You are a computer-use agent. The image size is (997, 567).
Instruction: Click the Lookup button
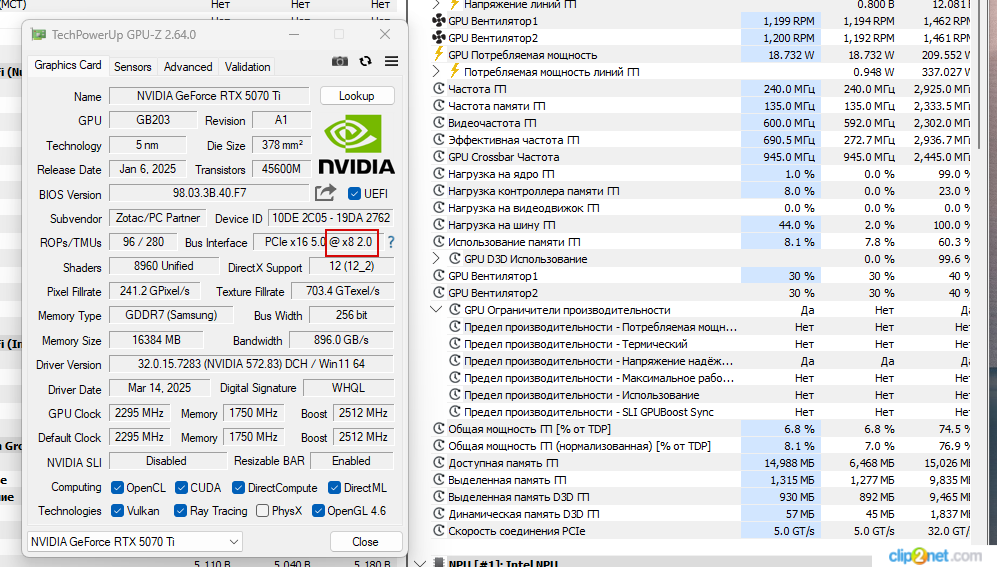pos(357,96)
